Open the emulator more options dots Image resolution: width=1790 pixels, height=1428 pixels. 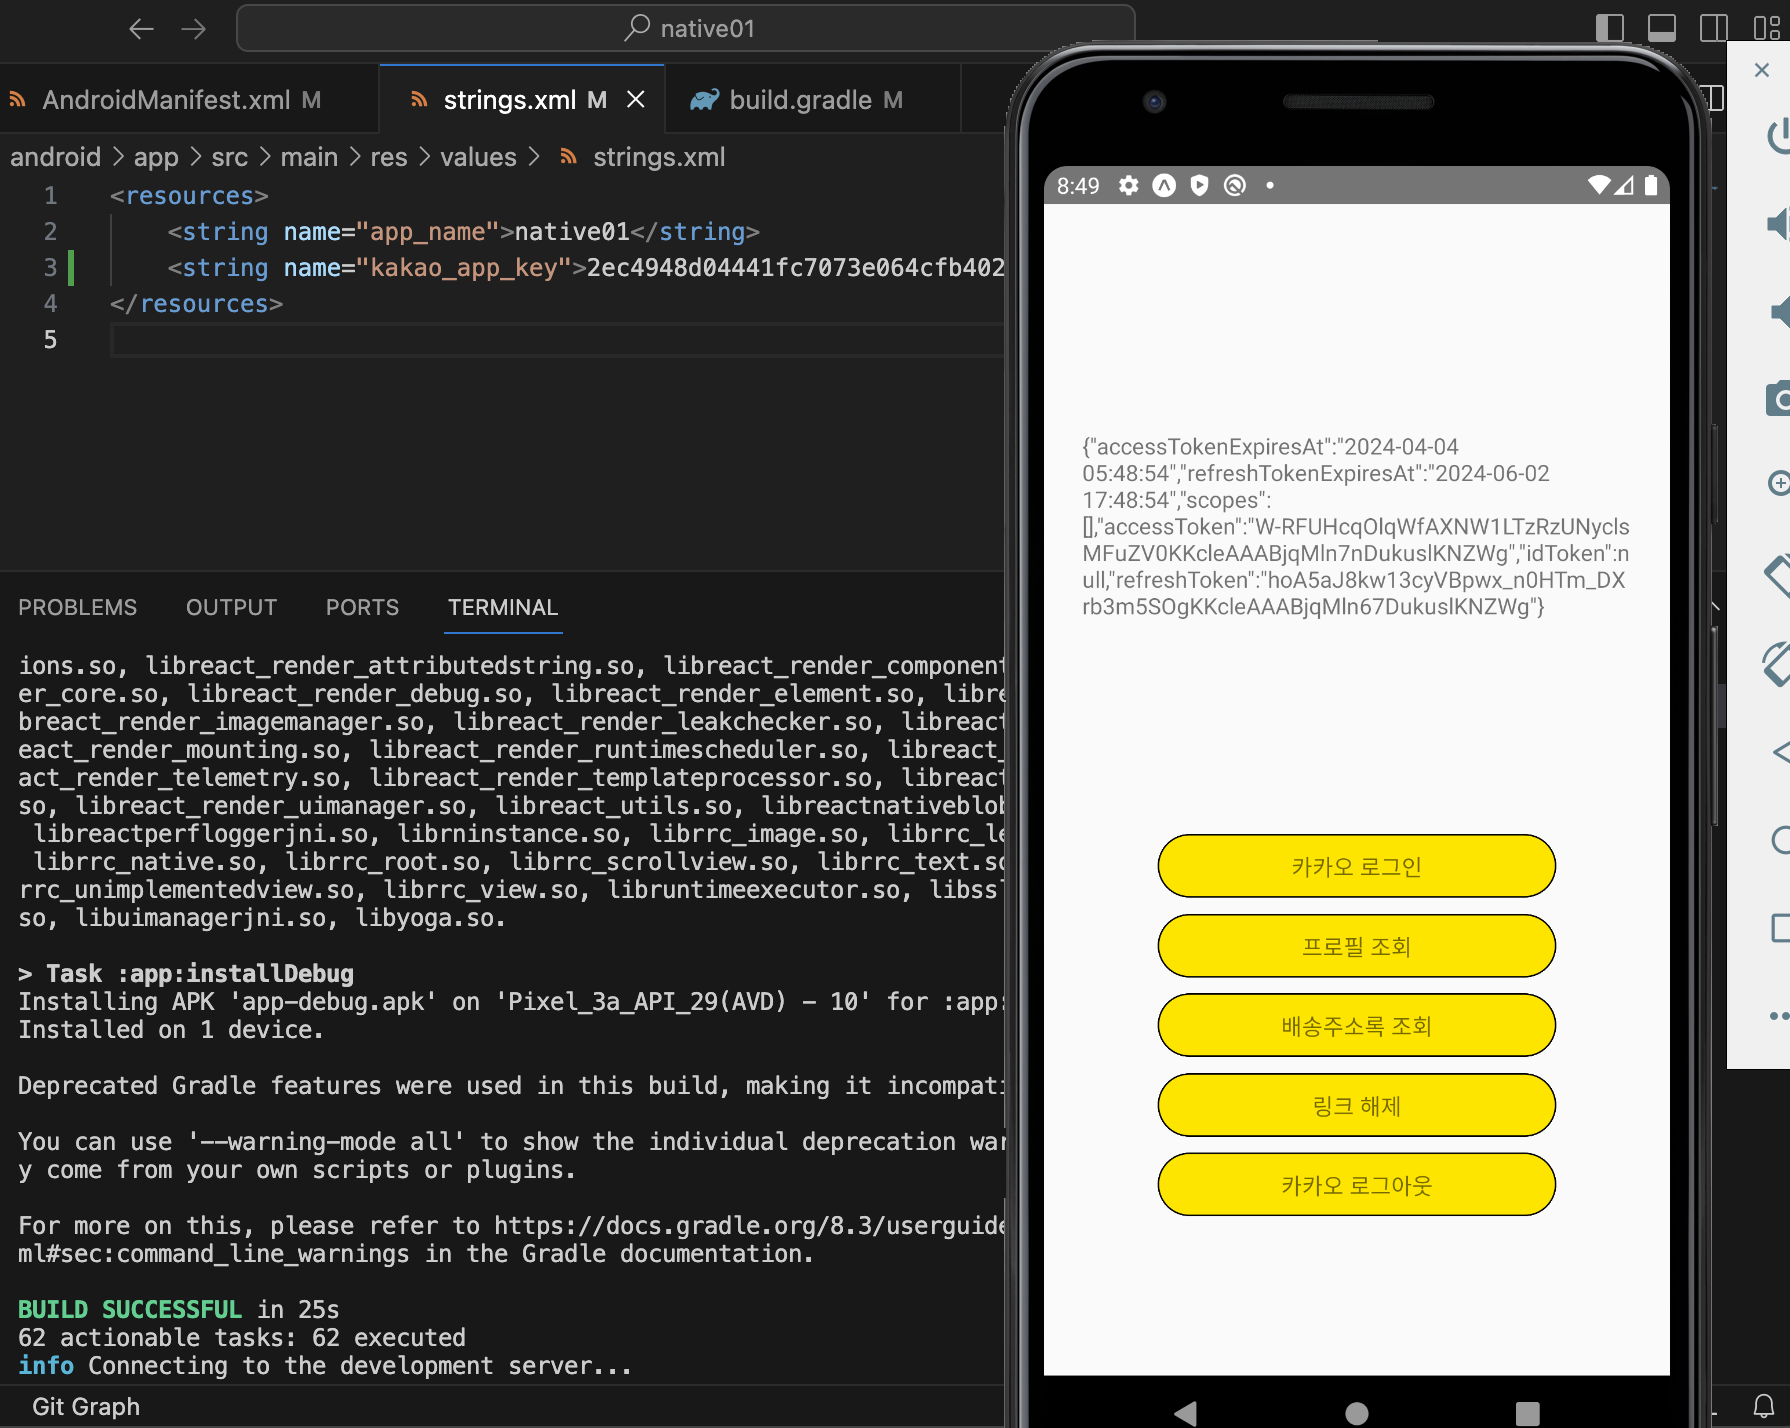(x=1779, y=1016)
